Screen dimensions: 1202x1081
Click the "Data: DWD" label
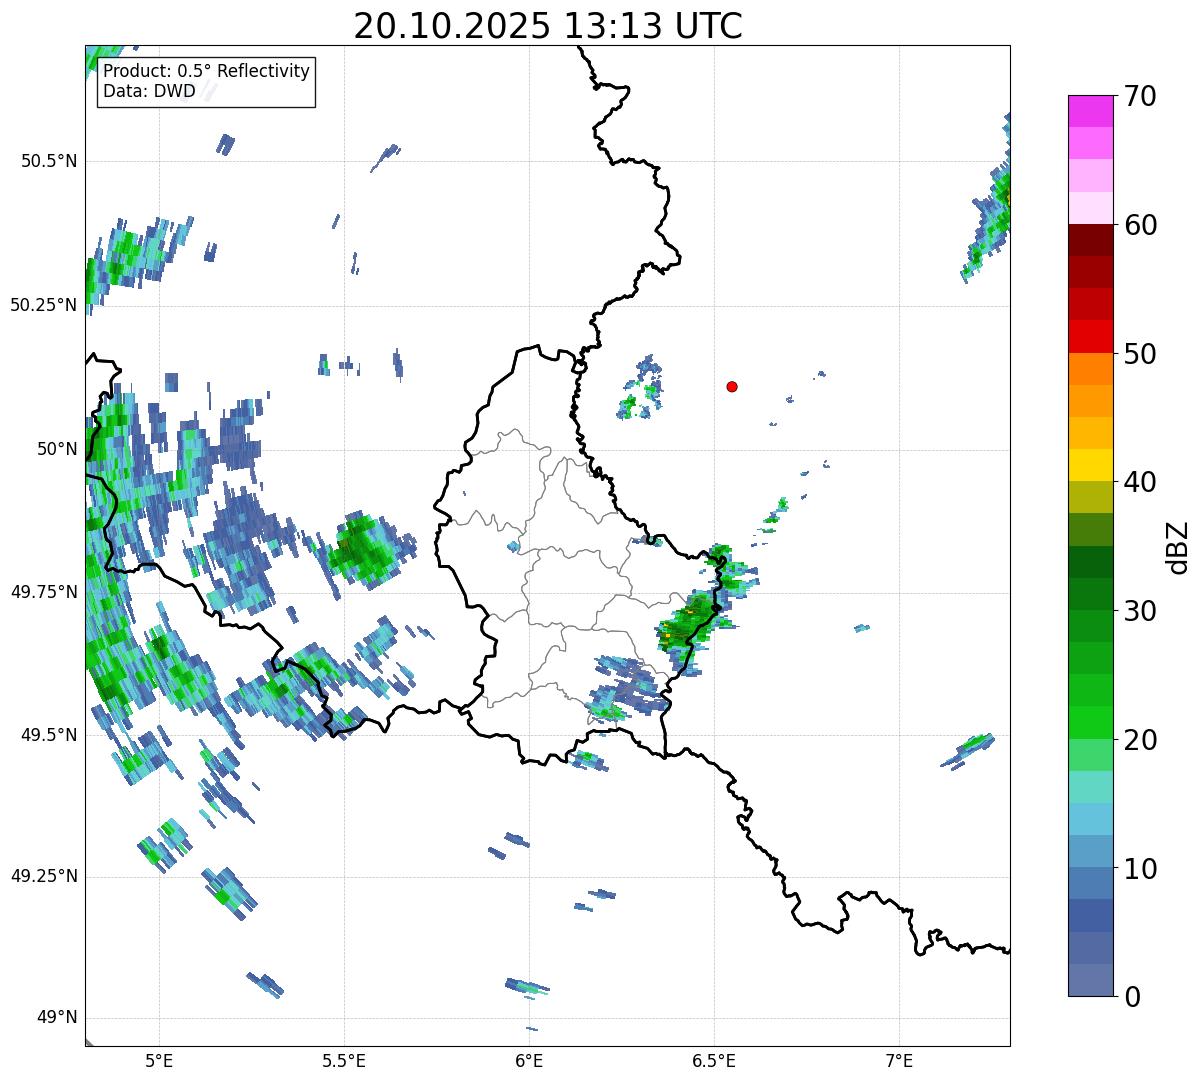click(x=149, y=92)
